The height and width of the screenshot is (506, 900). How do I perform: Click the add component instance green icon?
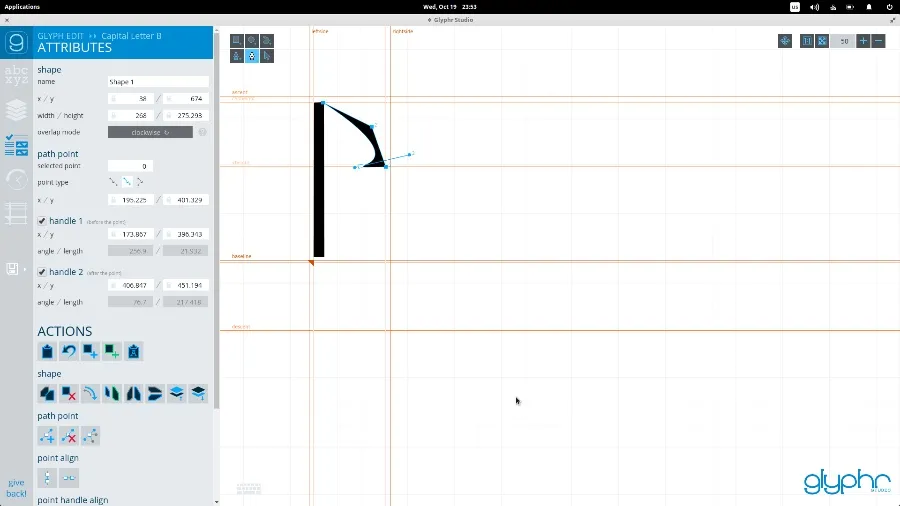pyautogui.click(x=112, y=351)
